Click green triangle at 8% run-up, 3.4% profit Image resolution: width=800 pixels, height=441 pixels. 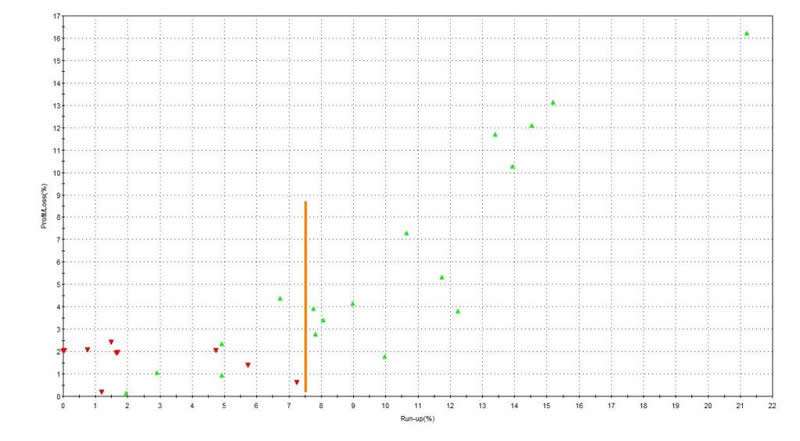pyautogui.click(x=322, y=321)
